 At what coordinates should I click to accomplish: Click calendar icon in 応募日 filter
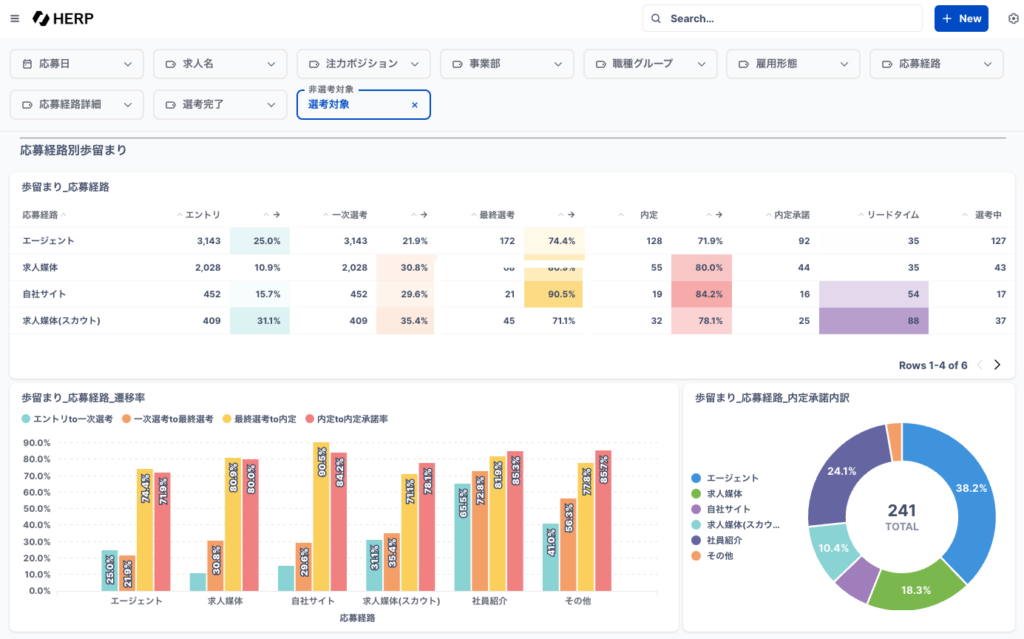pos(27,64)
